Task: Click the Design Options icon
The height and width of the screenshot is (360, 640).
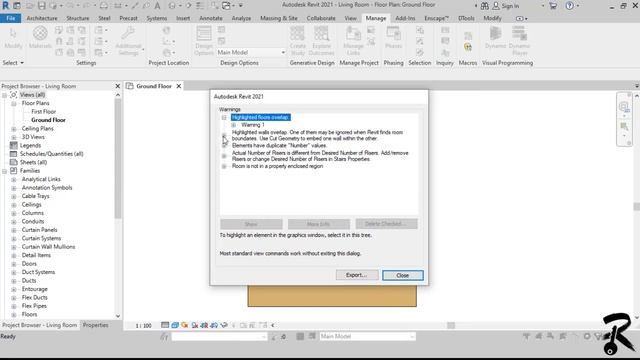Action: tap(204, 33)
